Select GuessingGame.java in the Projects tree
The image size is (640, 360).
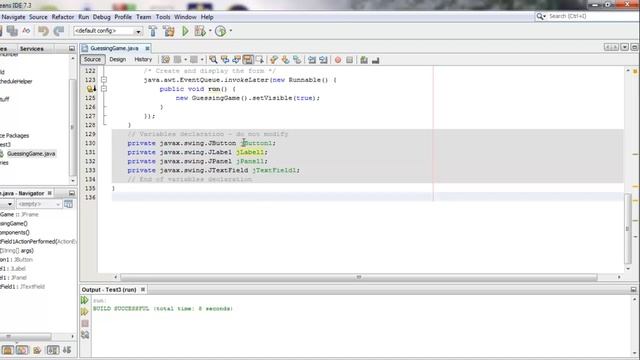tap(31, 154)
